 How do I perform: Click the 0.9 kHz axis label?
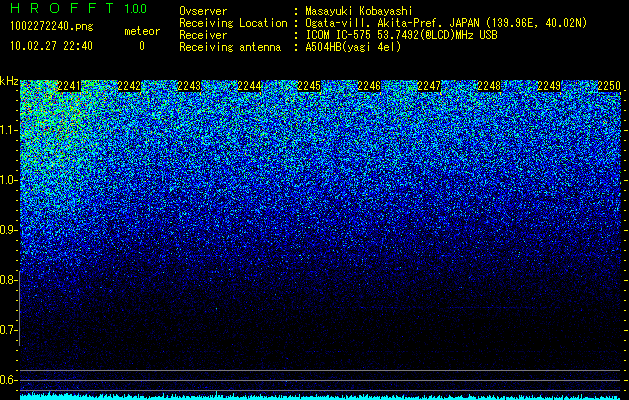tap(8, 230)
